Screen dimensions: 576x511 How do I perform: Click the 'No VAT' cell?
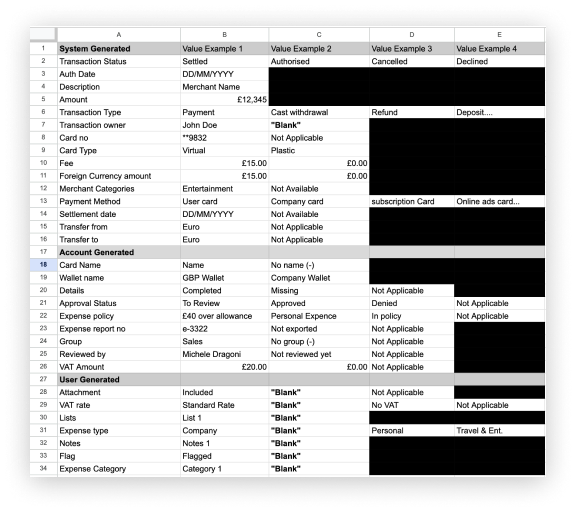click(412, 405)
